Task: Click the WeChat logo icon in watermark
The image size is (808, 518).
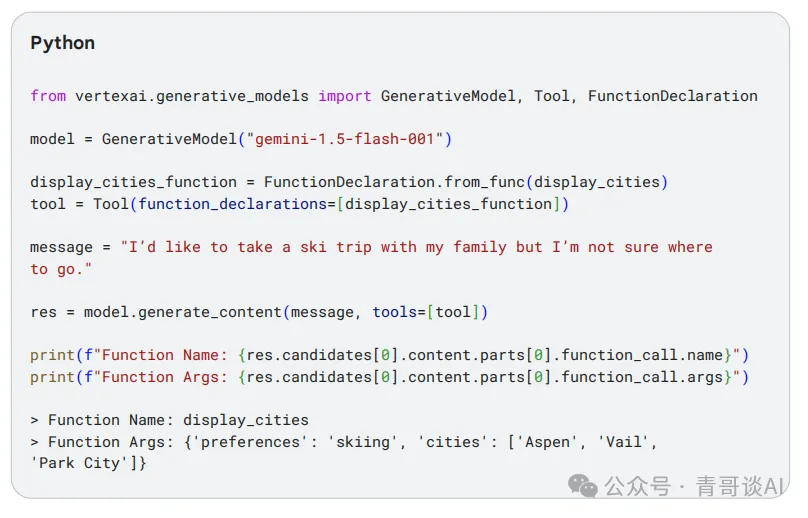Action: [x=582, y=486]
